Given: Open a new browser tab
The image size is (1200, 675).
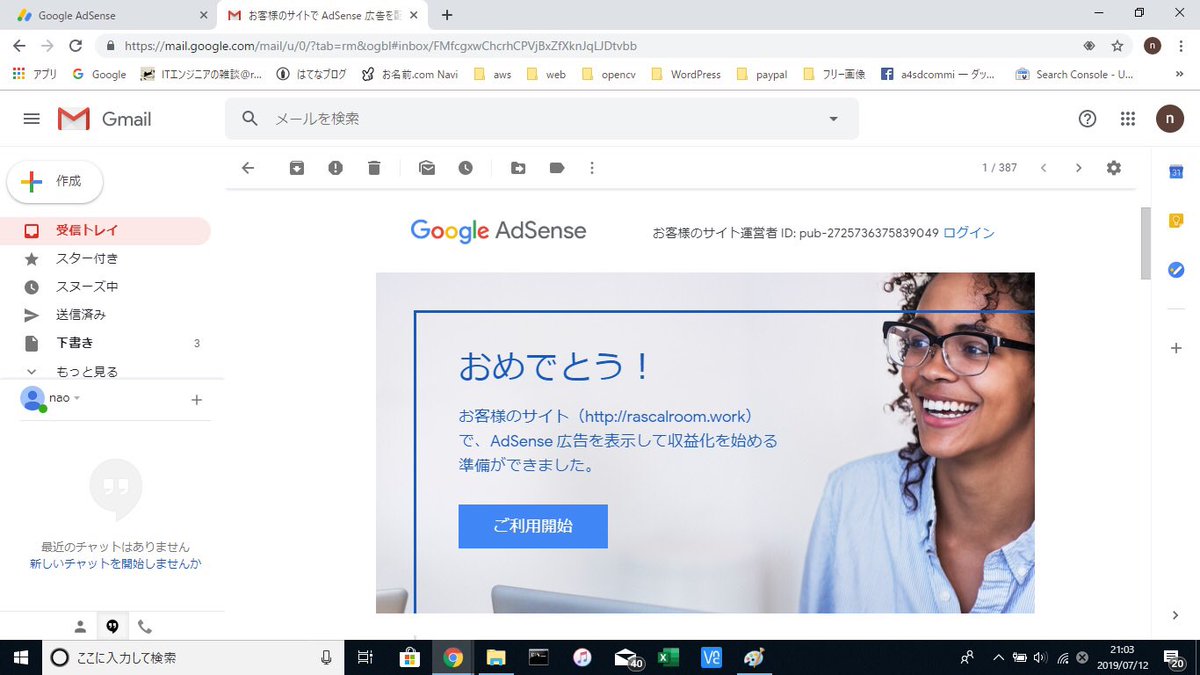Looking at the screenshot, I should tap(447, 15).
